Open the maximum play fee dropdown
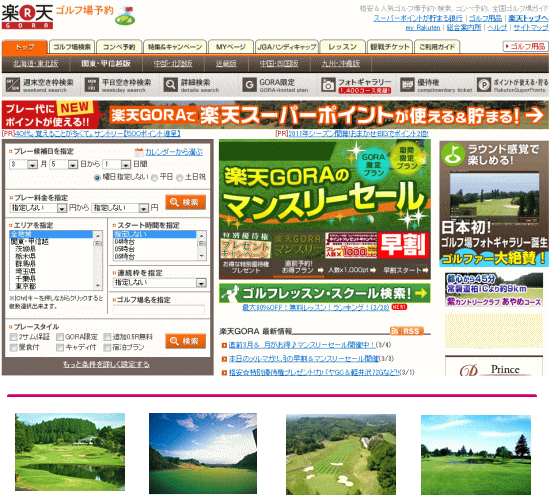 [120, 208]
